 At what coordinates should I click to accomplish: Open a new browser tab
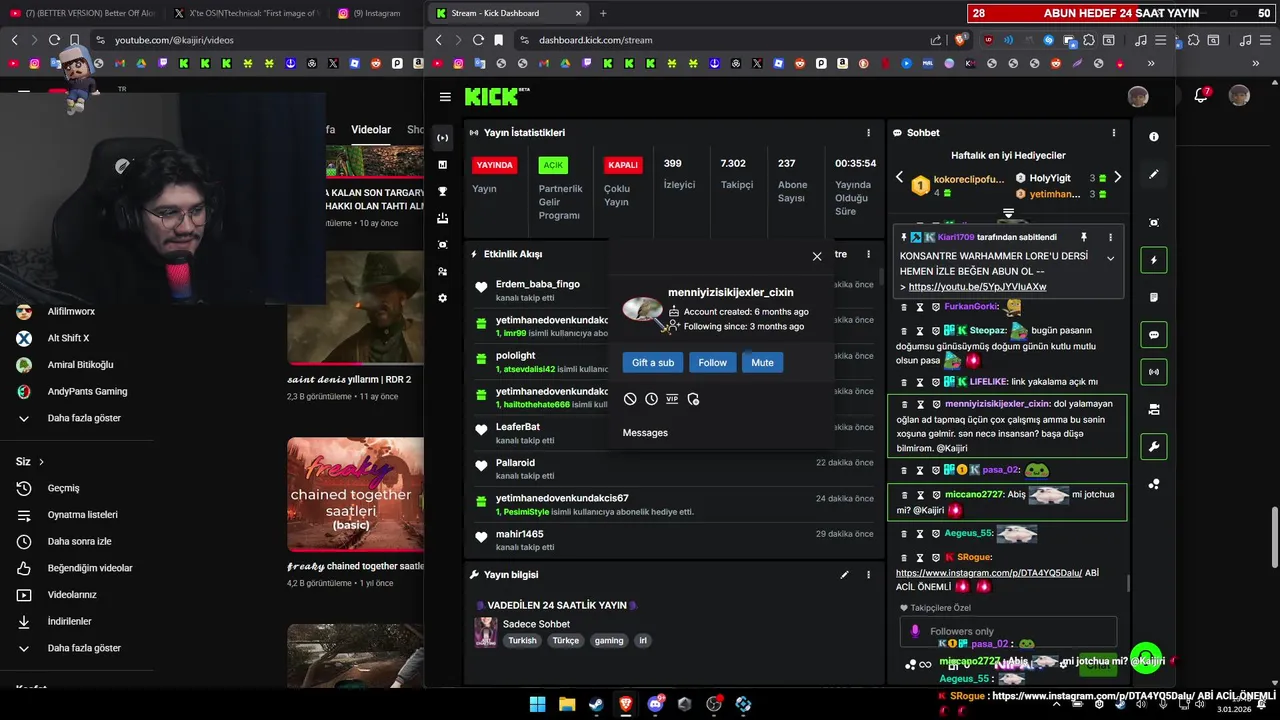point(602,13)
